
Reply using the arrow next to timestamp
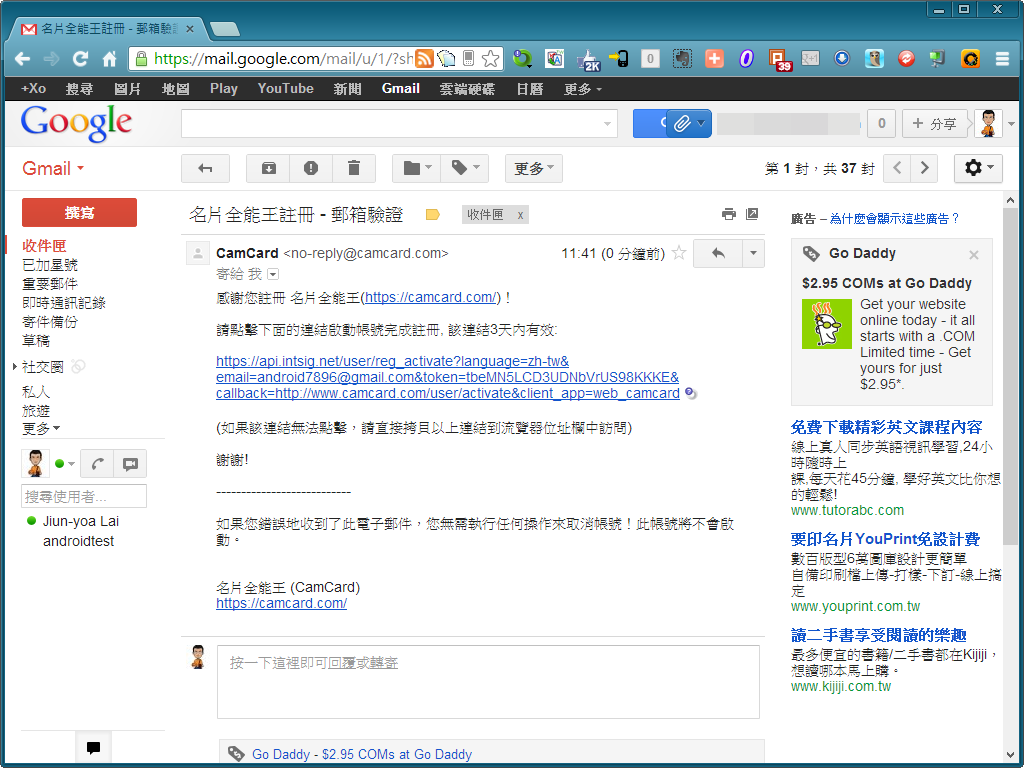(718, 253)
